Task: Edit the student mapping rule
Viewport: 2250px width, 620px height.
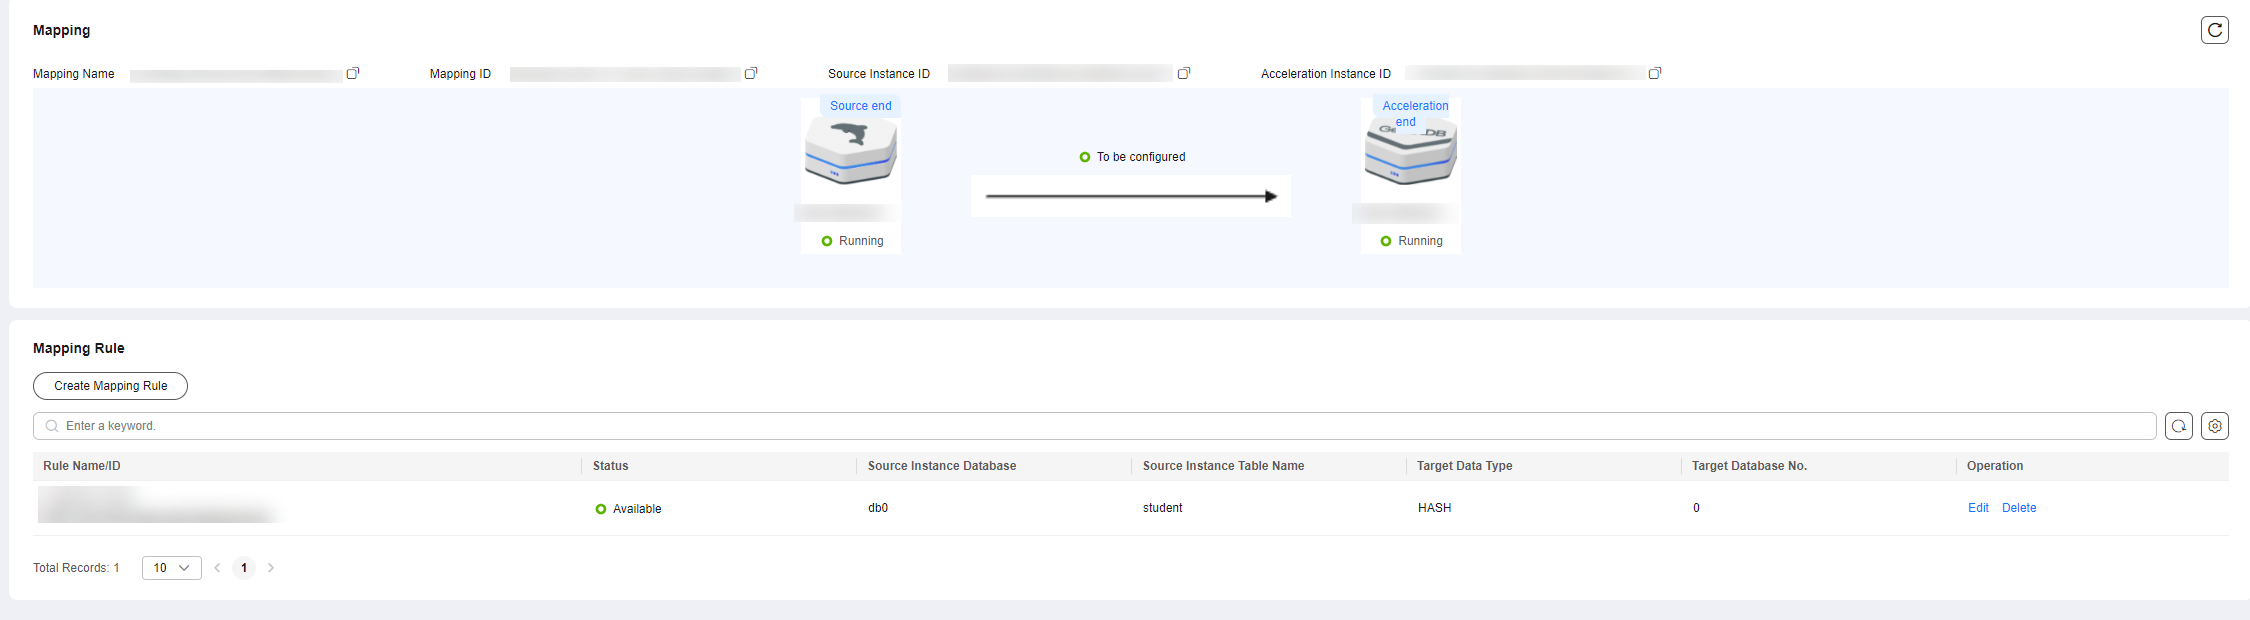Action: (1977, 508)
